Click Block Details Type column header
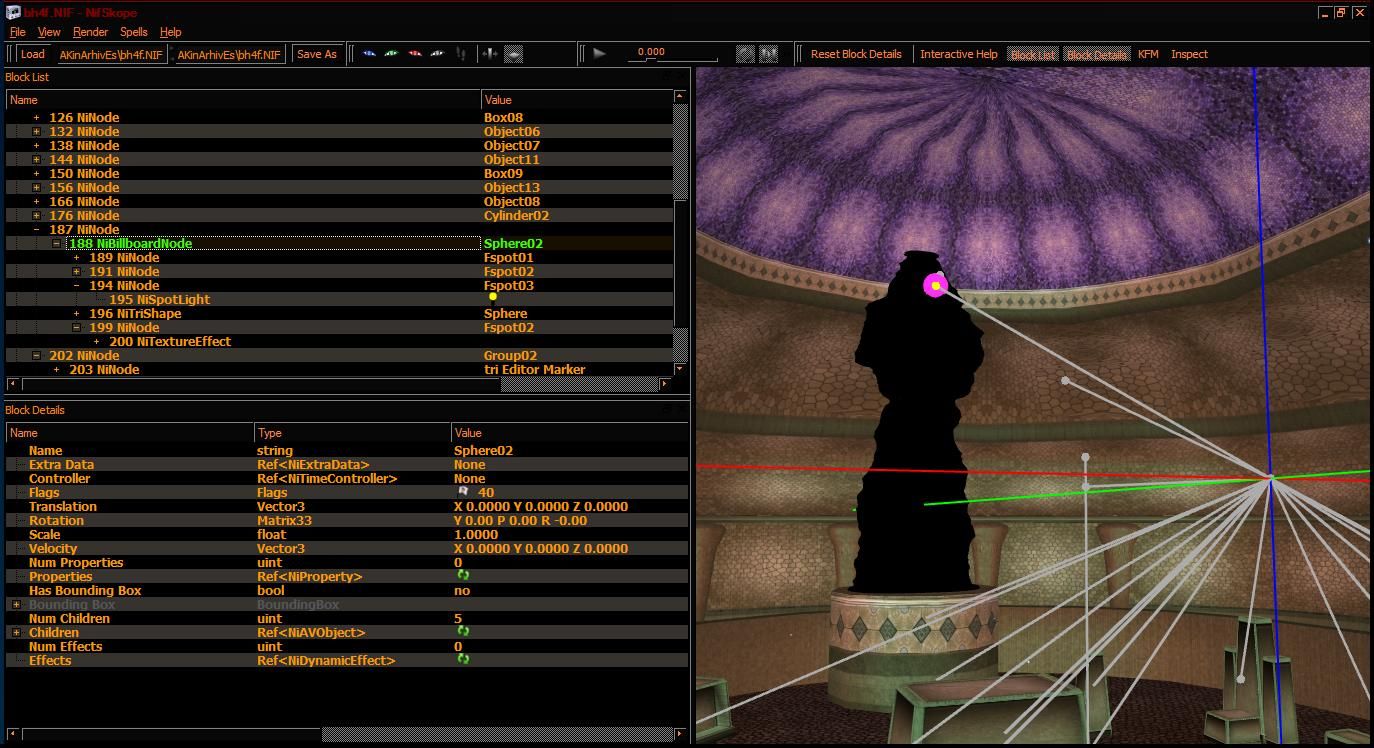Screen dimensions: 1374x748 click(x=353, y=433)
